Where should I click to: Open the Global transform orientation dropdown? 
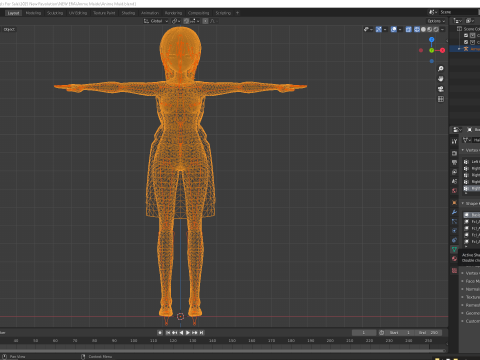click(x=156, y=21)
